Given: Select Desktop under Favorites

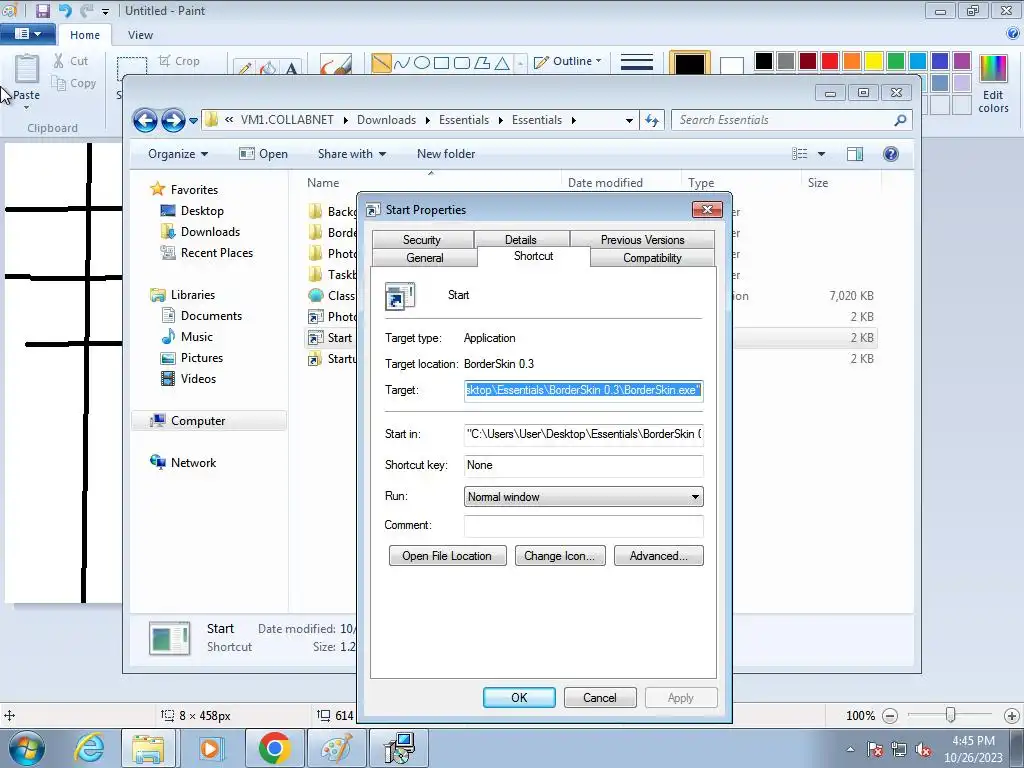Looking at the screenshot, I should (202, 211).
